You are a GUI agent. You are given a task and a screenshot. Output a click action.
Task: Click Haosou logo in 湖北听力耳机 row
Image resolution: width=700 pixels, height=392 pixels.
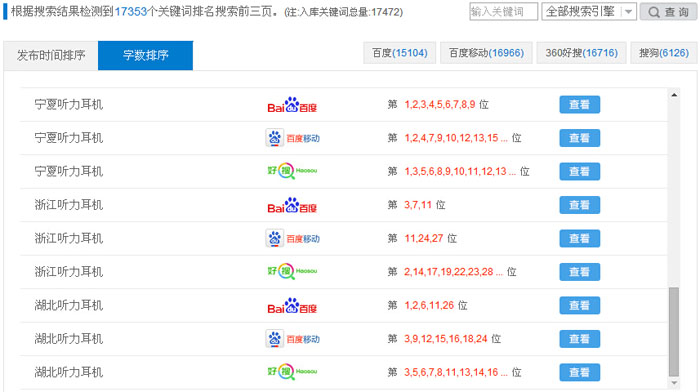click(x=292, y=372)
